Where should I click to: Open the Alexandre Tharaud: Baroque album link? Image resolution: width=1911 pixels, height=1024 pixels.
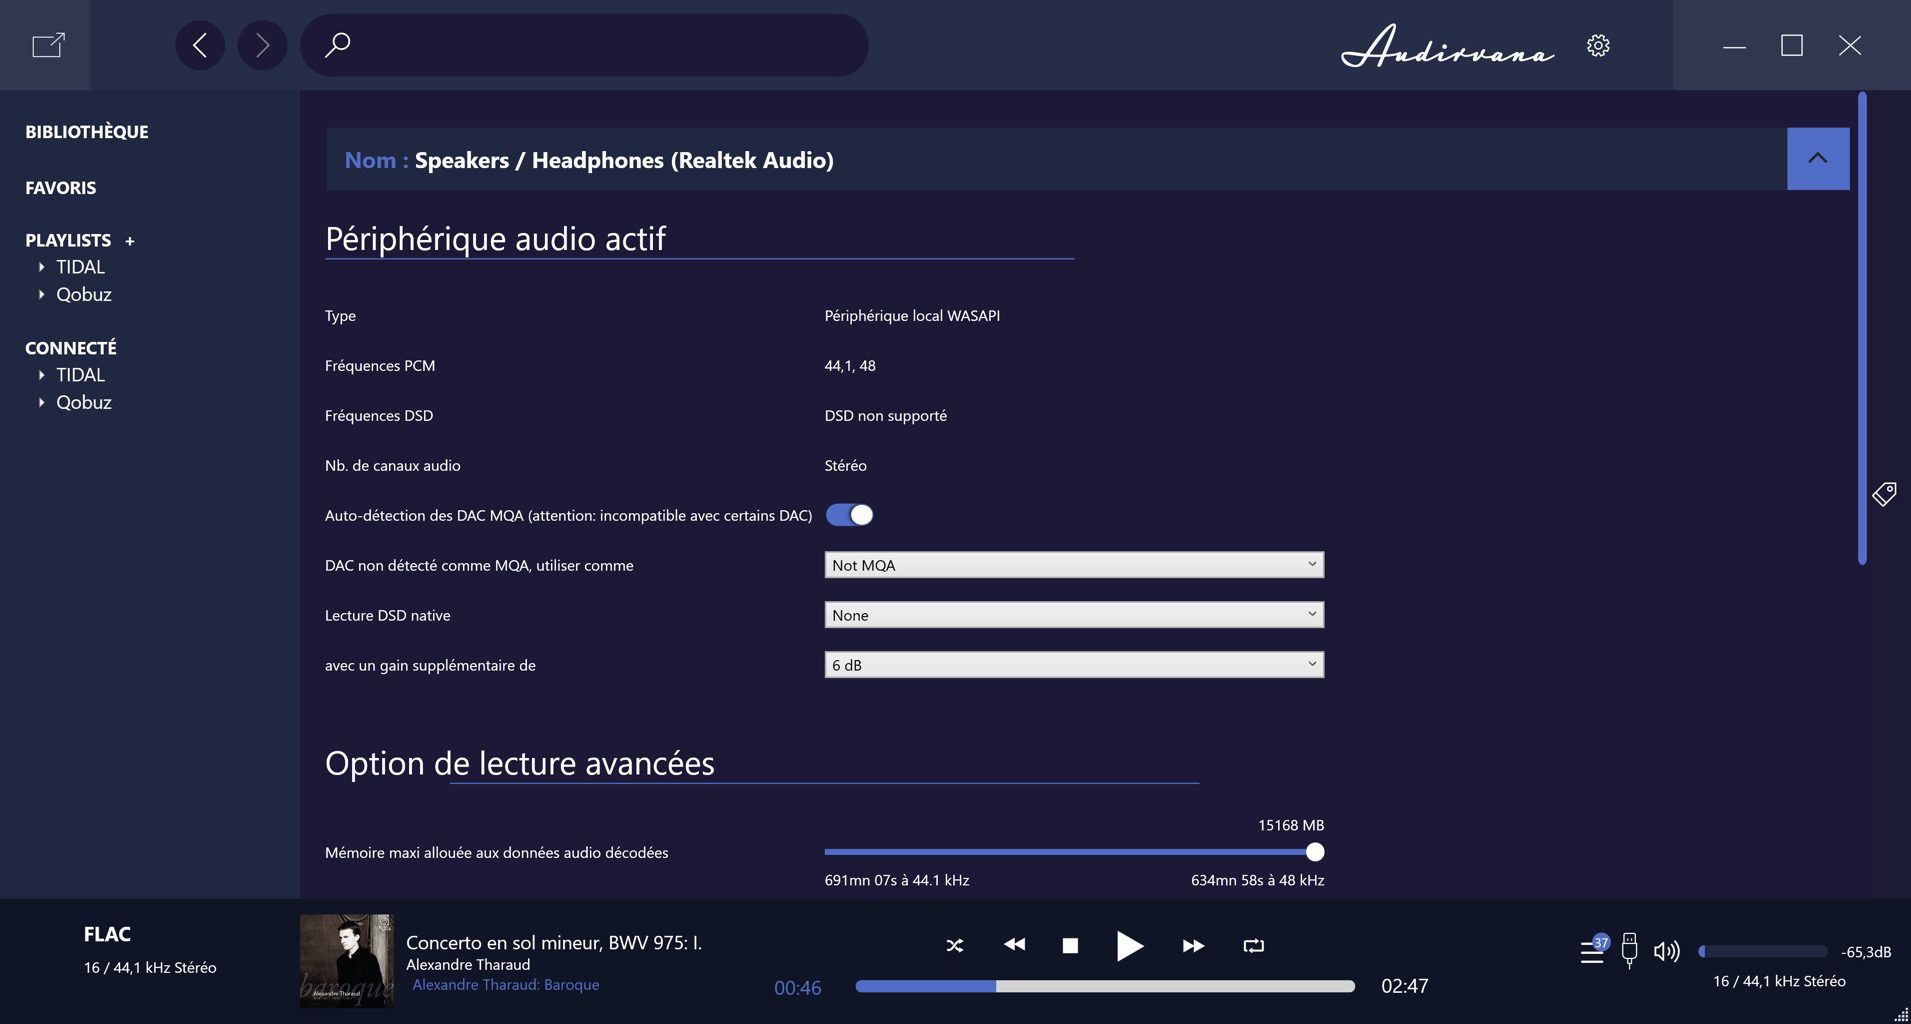coord(505,985)
